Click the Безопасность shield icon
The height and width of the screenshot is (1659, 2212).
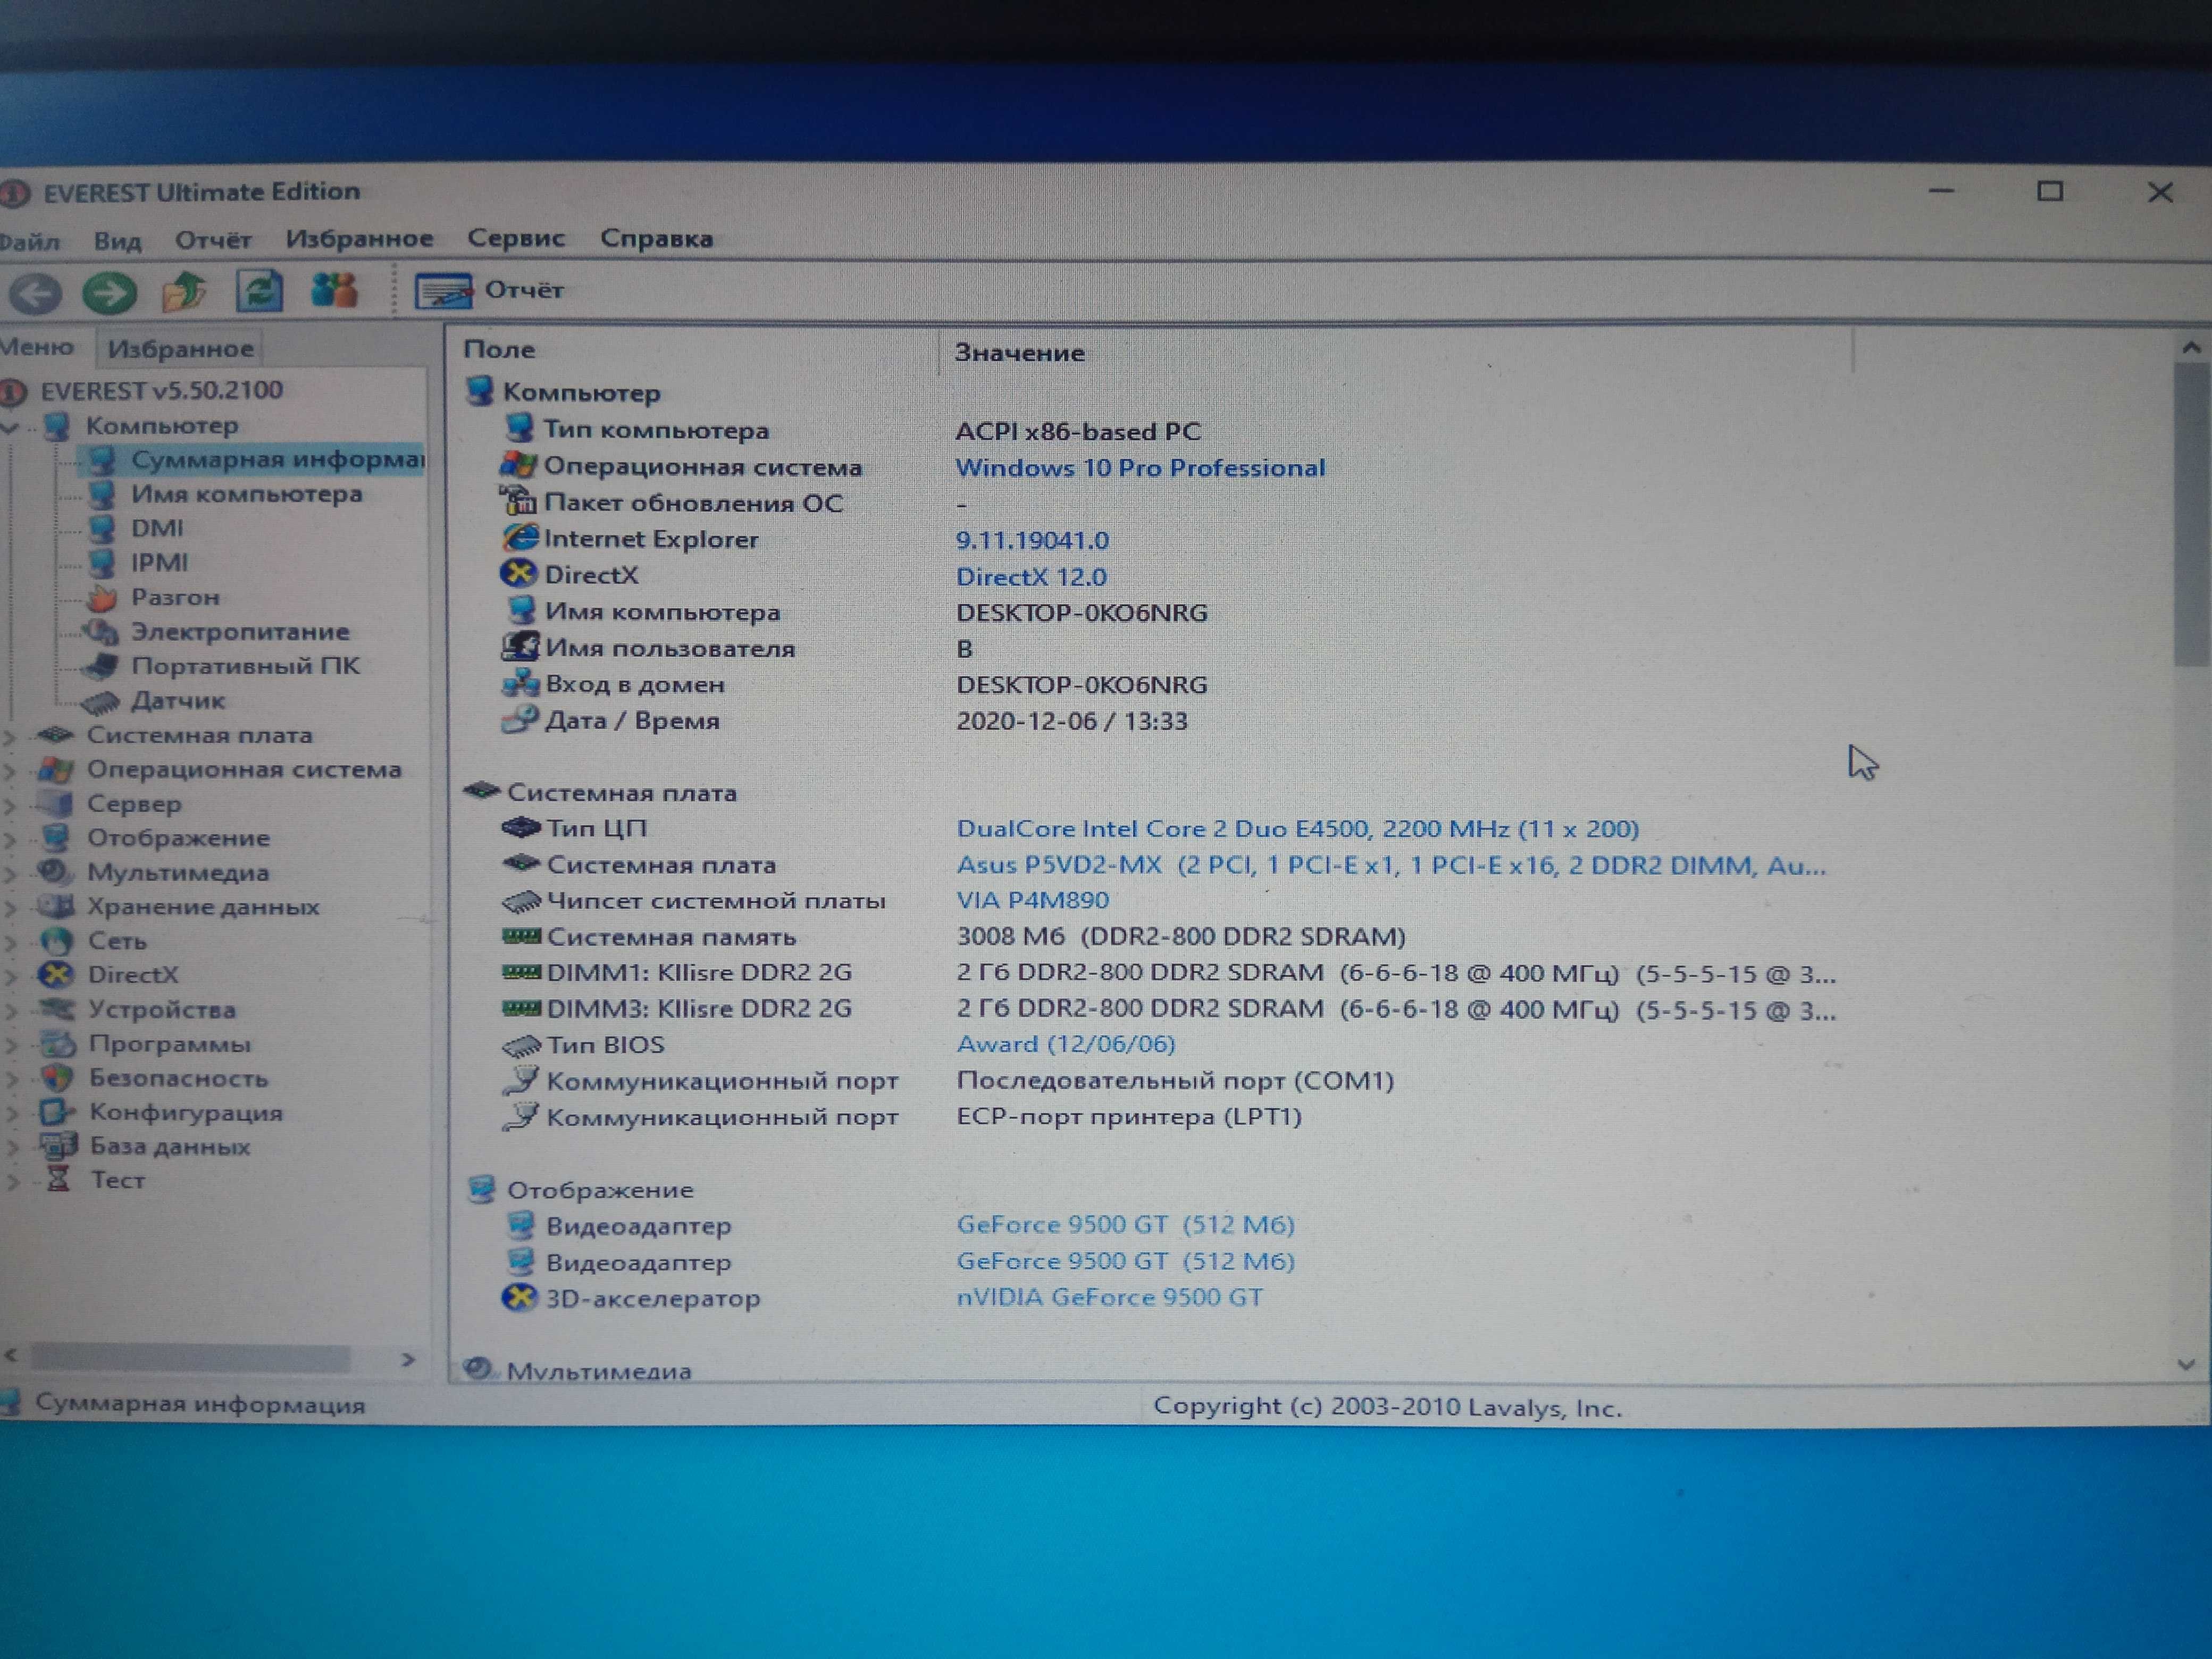point(58,1078)
